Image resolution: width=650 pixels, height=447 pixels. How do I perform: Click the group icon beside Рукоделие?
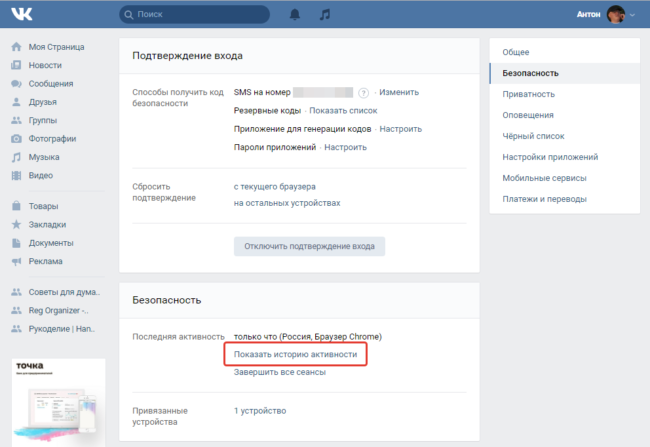pos(16,329)
